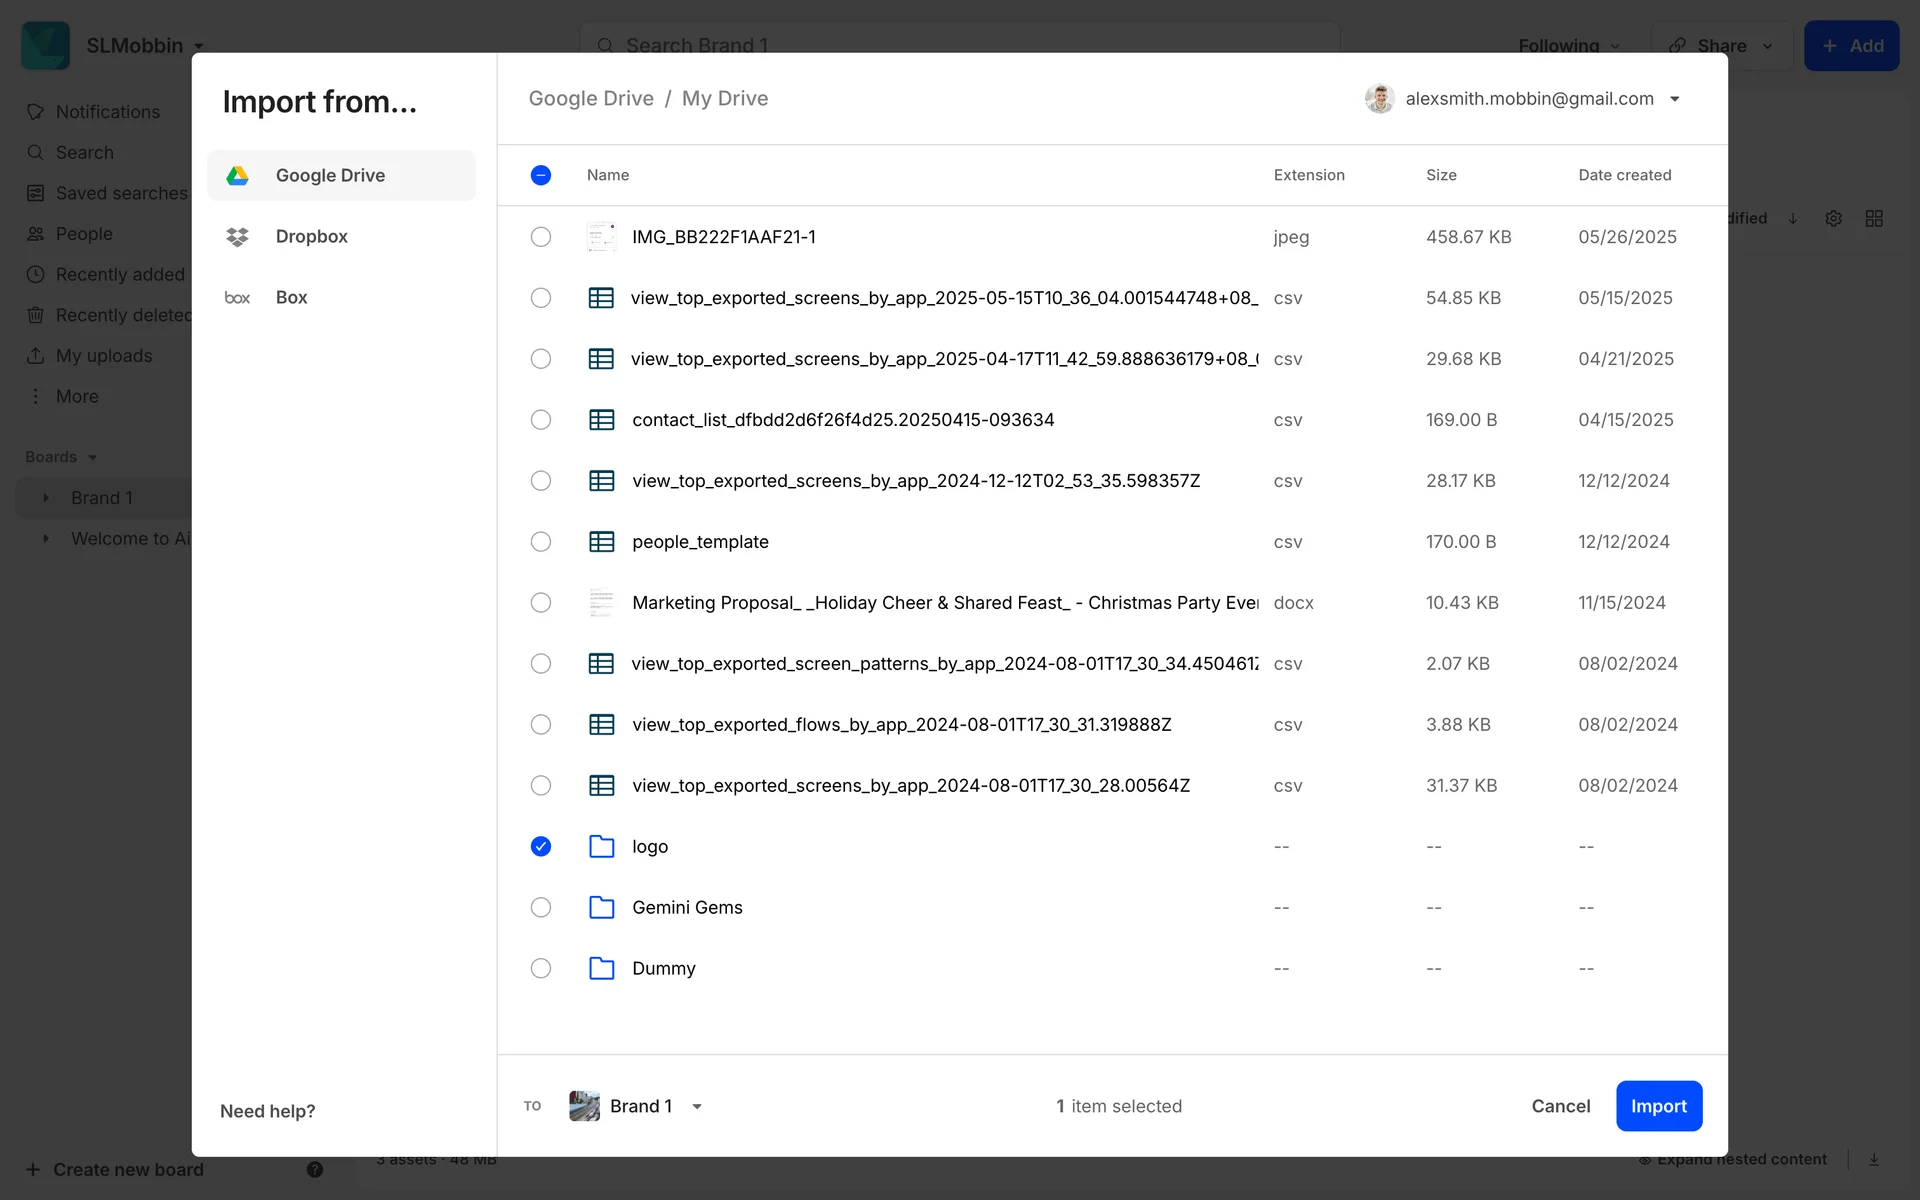Switch import source to Box
Image resolution: width=1920 pixels, height=1200 pixels.
click(x=292, y=298)
